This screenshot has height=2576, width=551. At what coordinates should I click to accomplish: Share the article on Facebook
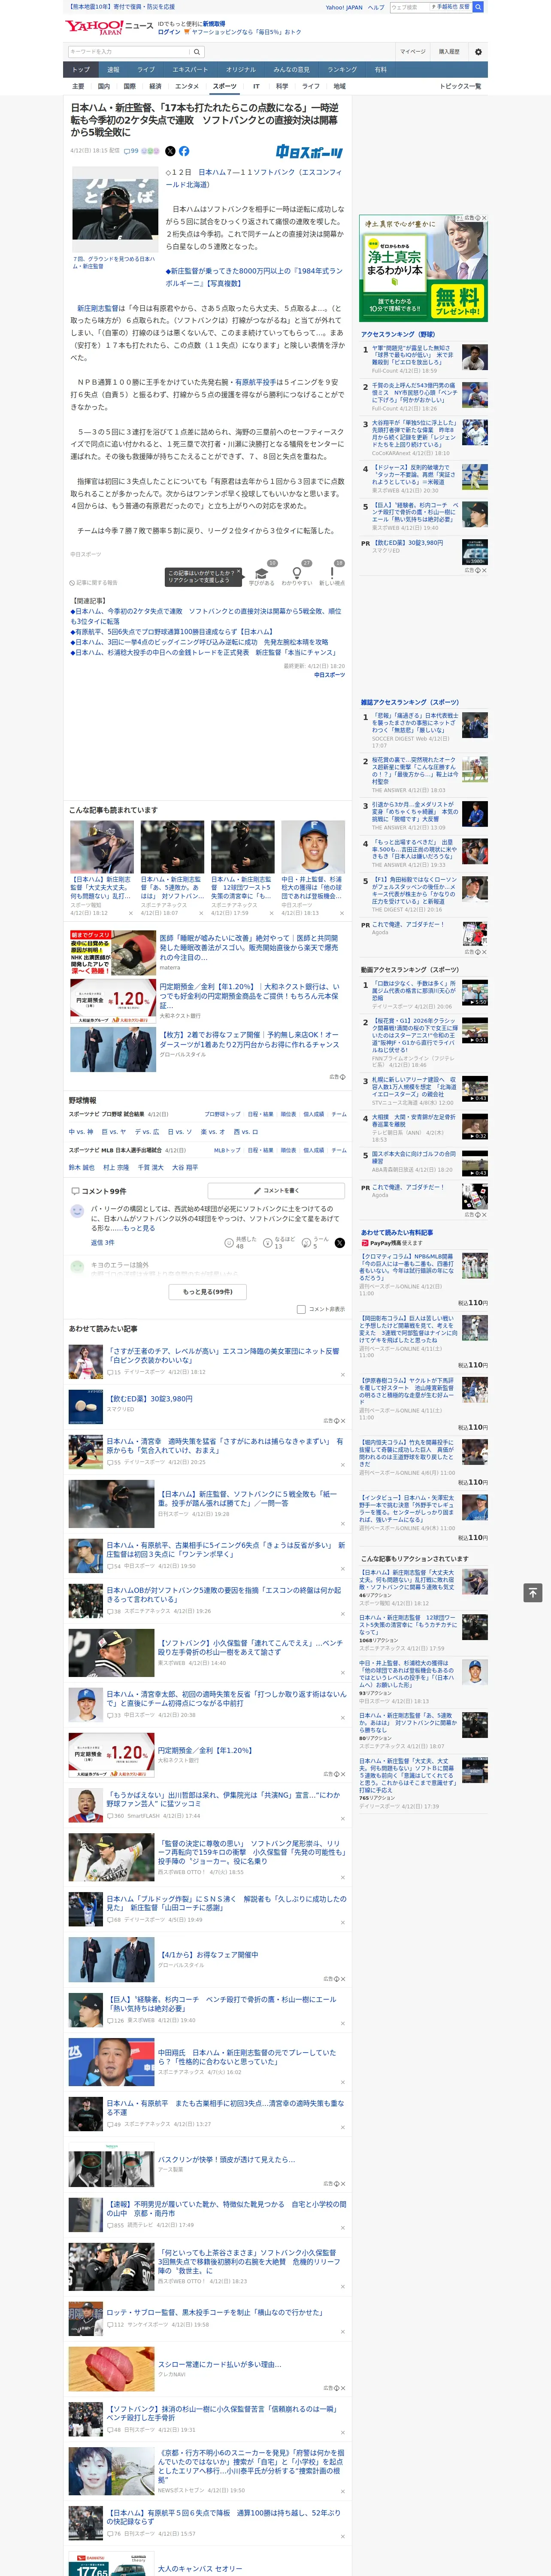184,151
